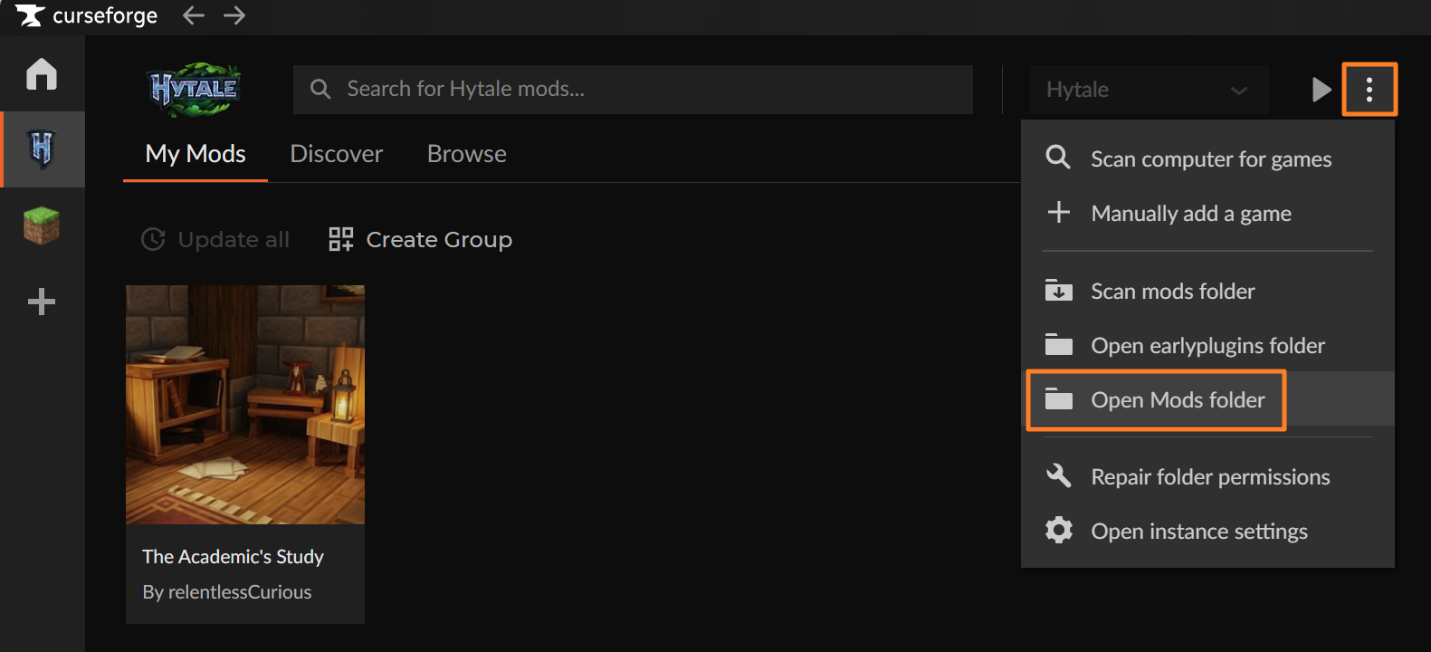Screen dimensions: 1431x652
Task: Select Scan mods folder menu entry
Action: tap(1208, 291)
